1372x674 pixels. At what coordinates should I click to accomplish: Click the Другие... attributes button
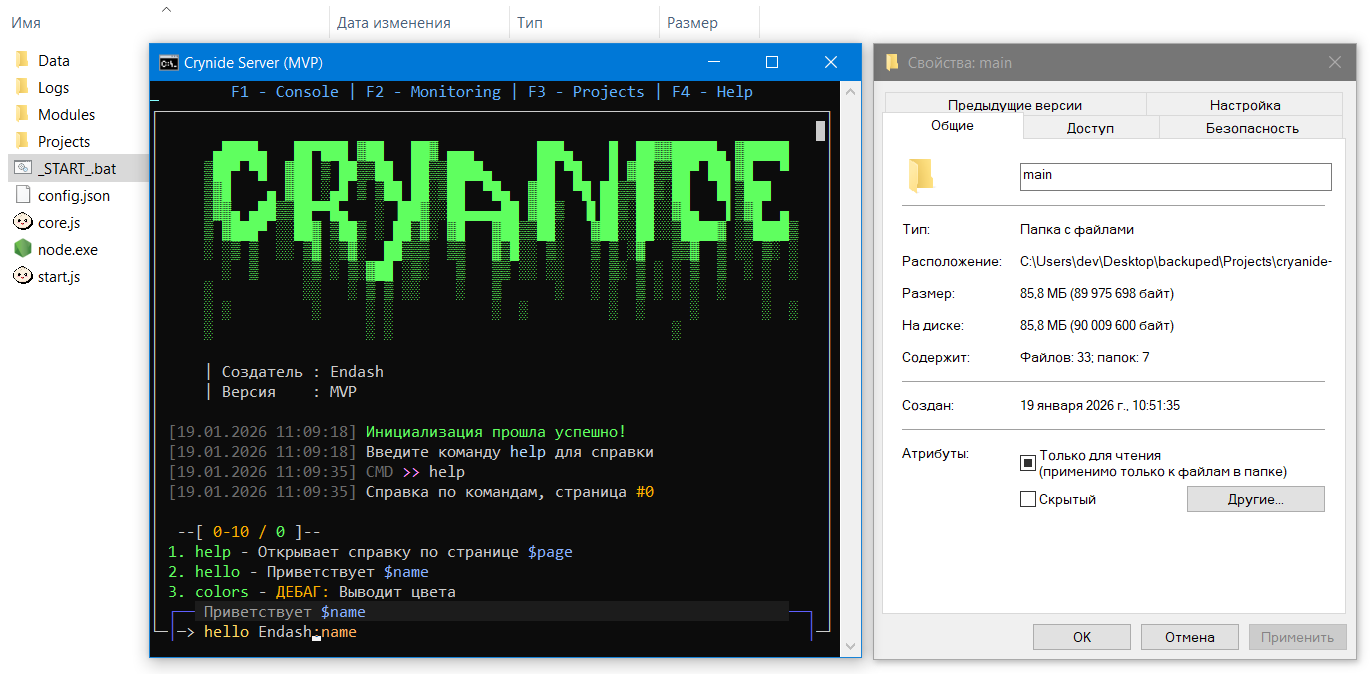click(x=1255, y=499)
